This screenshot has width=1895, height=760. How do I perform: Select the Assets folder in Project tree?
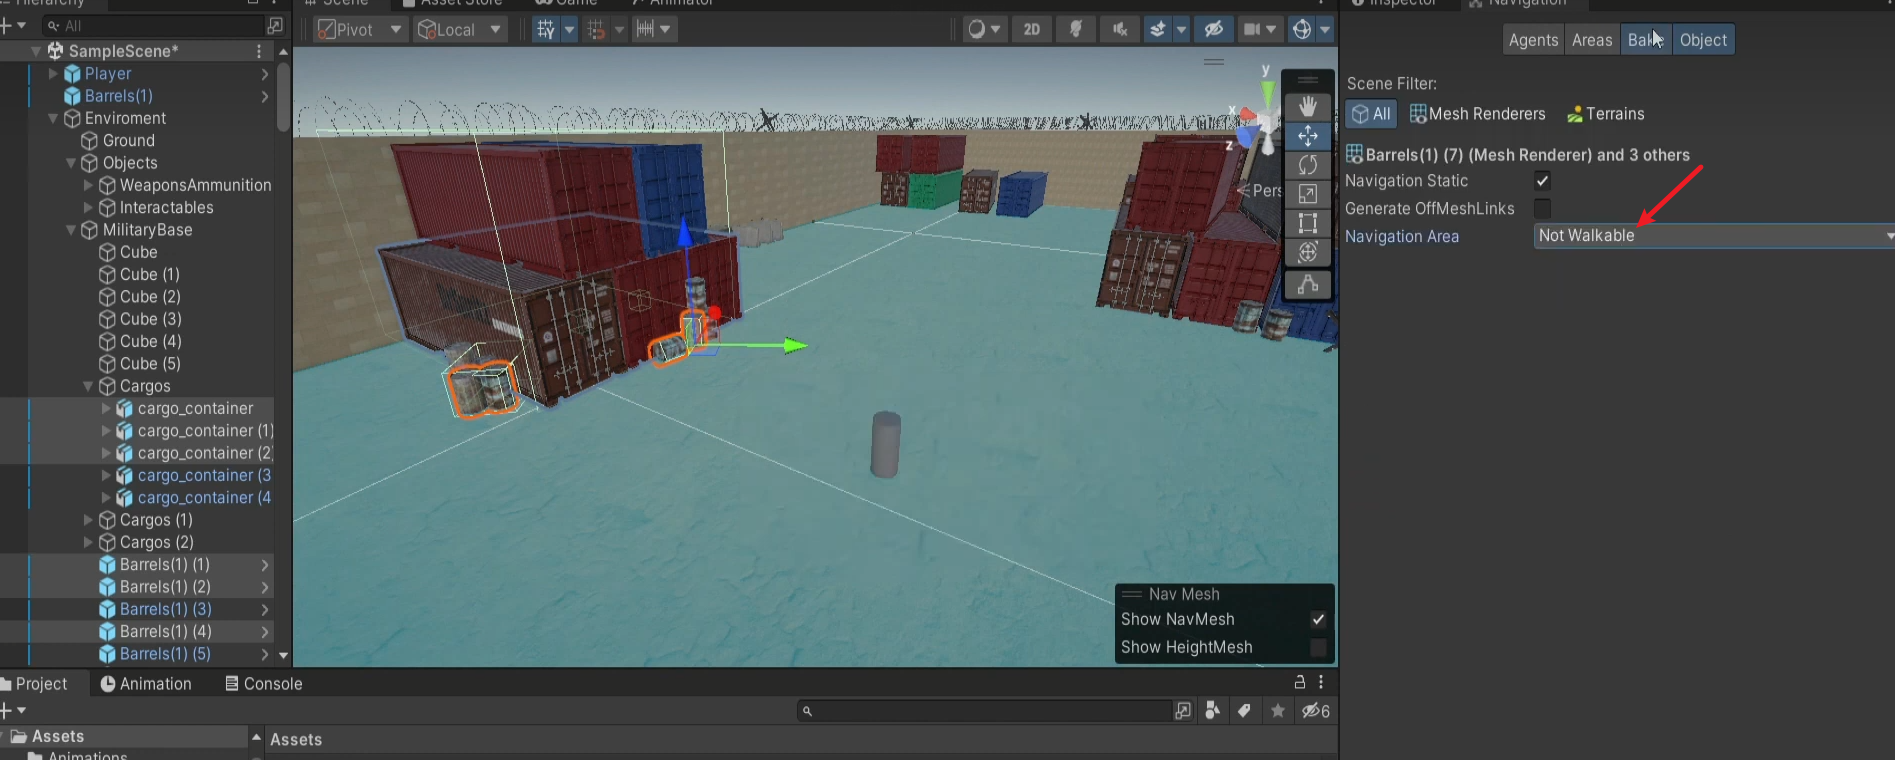point(58,737)
